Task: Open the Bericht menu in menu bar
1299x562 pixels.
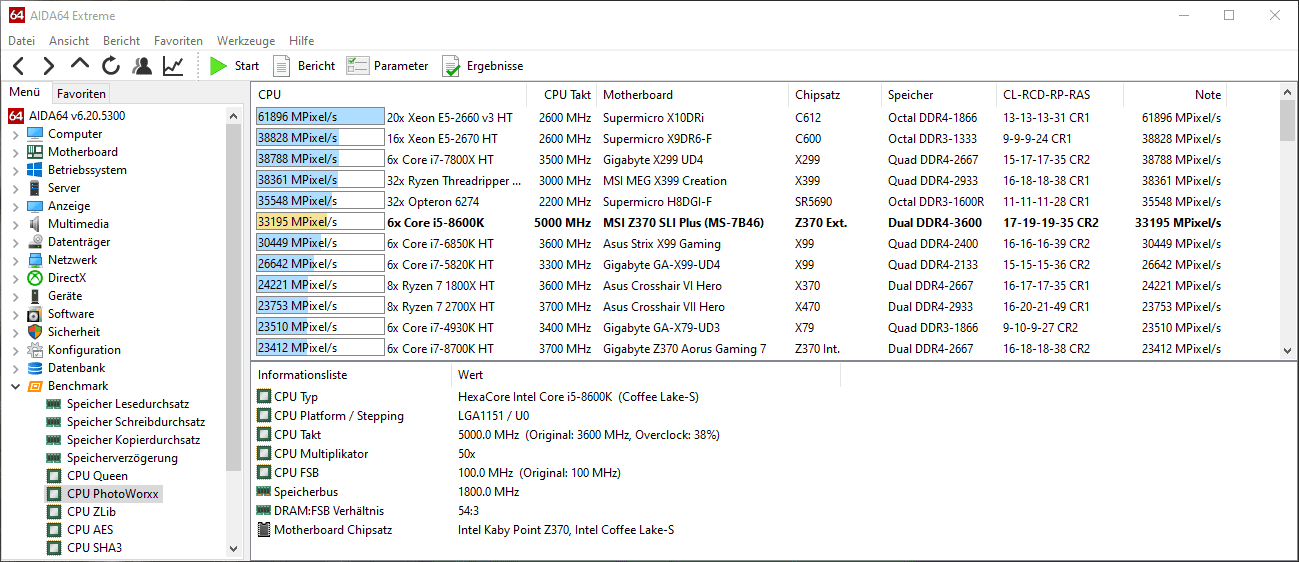Action: (x=121, y=41)
